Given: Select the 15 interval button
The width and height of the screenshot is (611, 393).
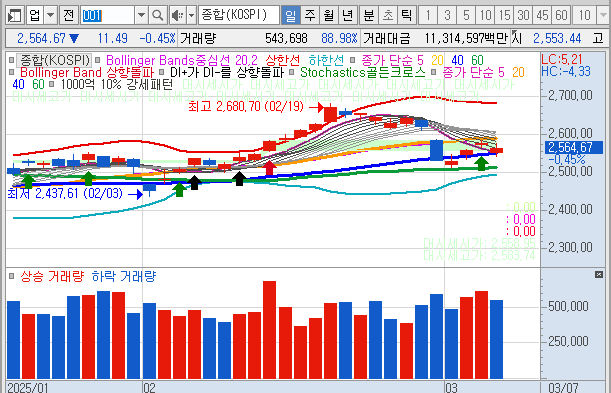Looking at the screenshot, I should click(x=504, y=15).
